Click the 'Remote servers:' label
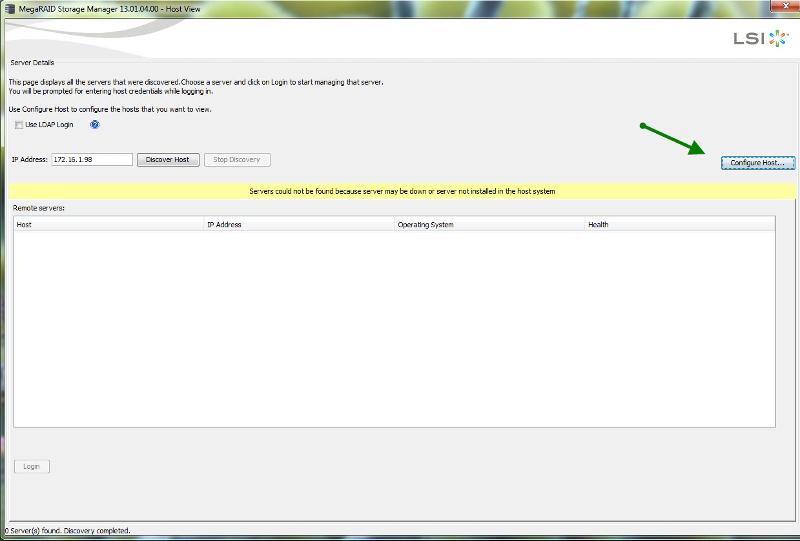 point(39,208)
